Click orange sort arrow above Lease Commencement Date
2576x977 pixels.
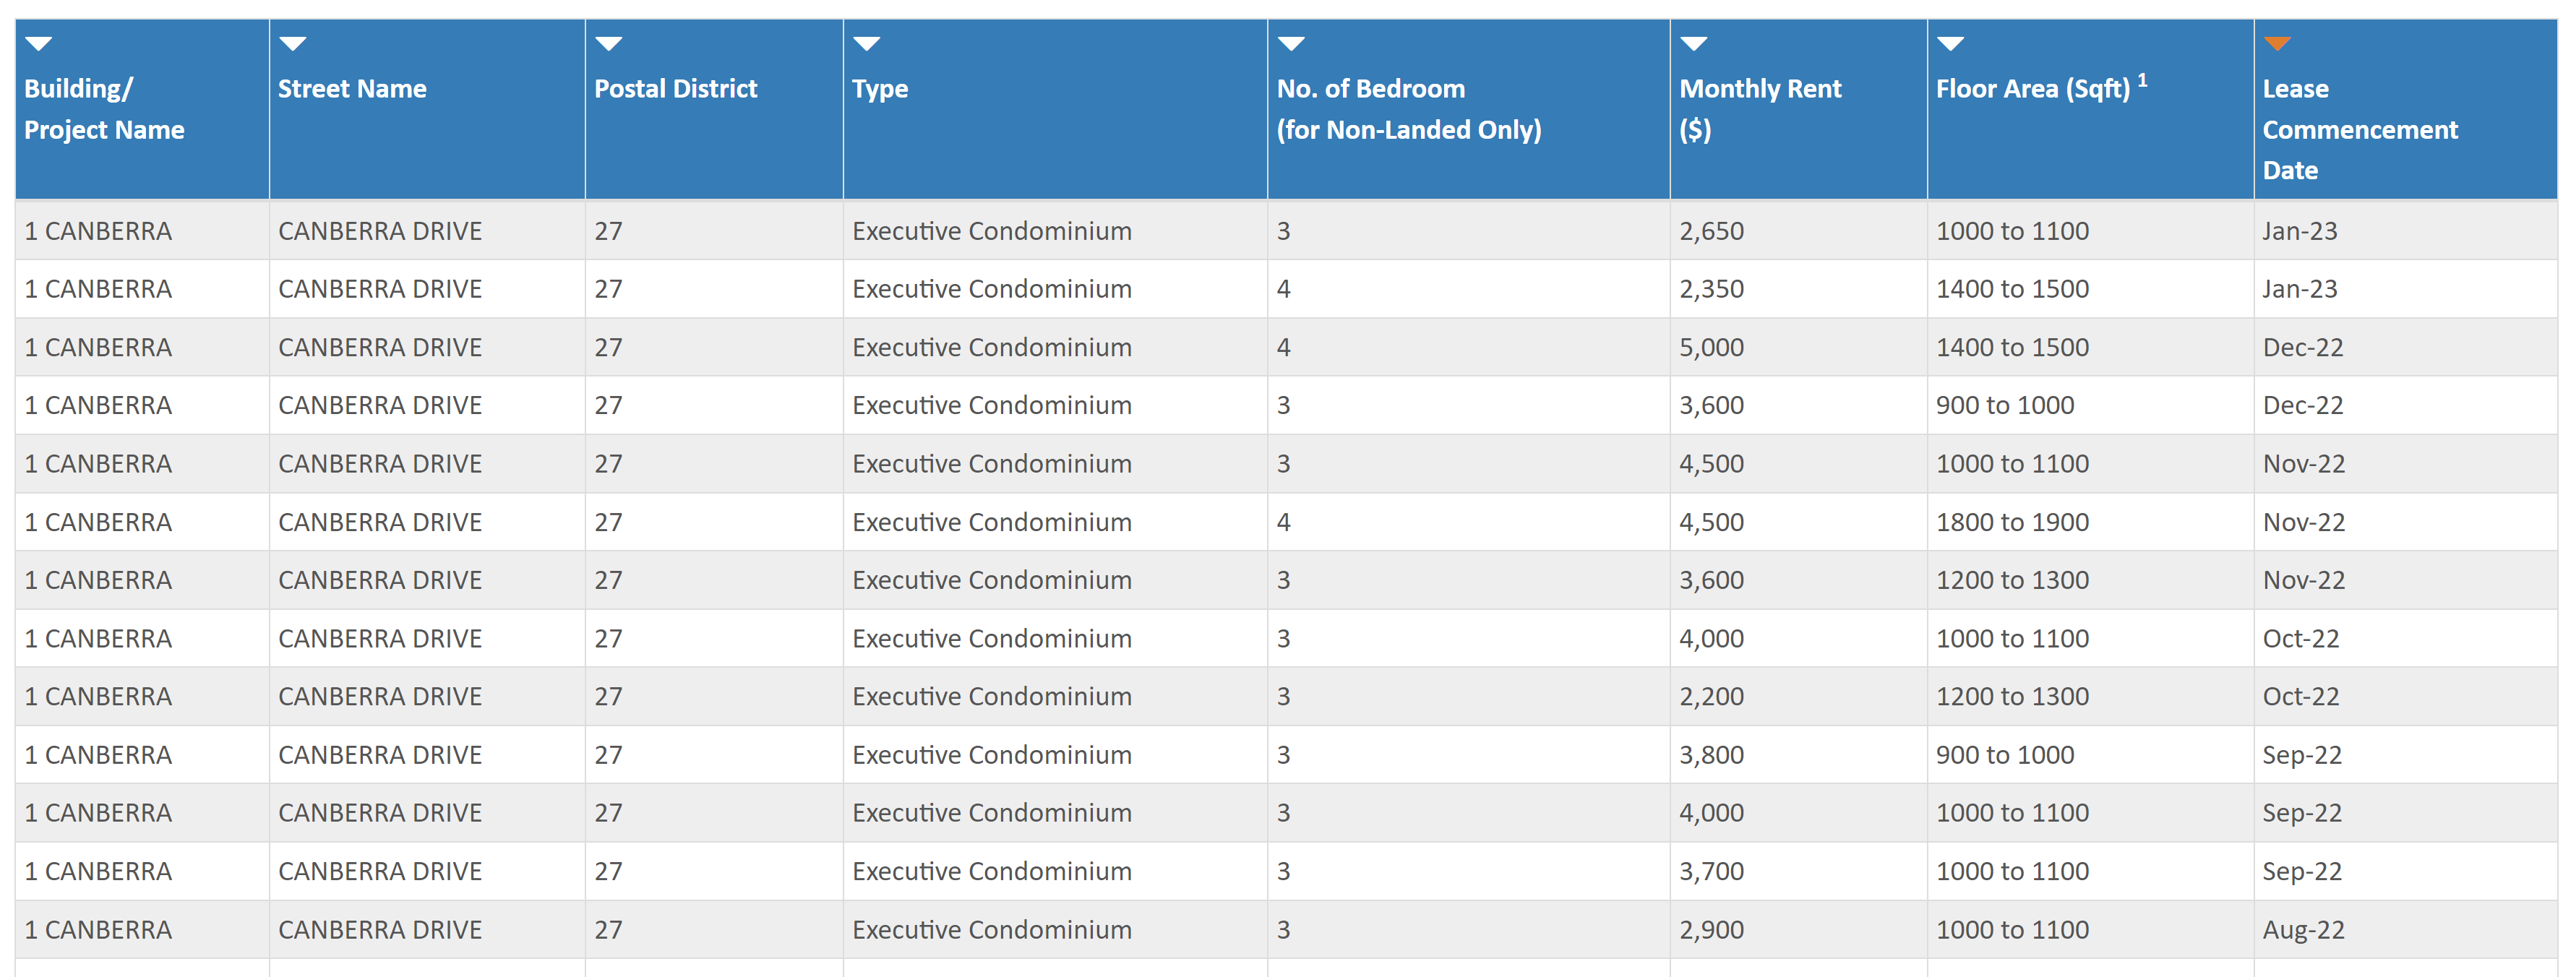coord(2277,44)
